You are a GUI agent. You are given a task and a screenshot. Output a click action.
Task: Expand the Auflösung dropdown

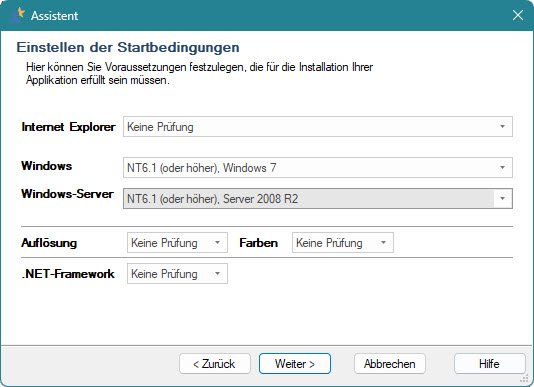[x=177, y=243]
